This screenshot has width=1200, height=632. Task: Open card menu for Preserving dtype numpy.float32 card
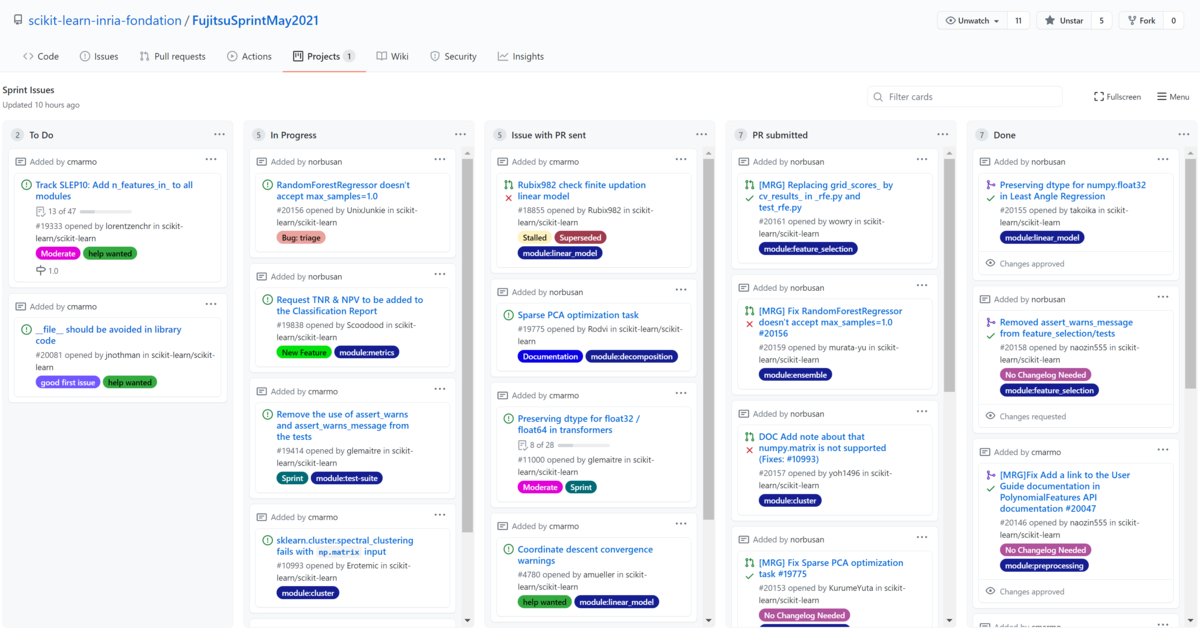click(x=1163, y=160)
